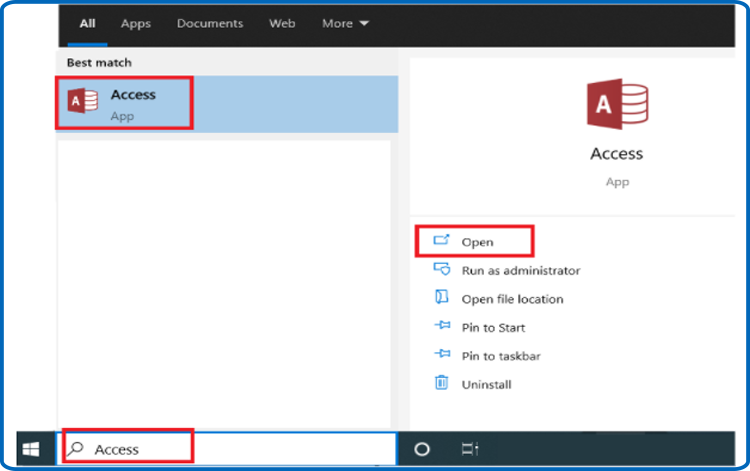This screenshot has width=750, height=471.
Task: Open the Access app best match result
Action: tap(227, 104)
